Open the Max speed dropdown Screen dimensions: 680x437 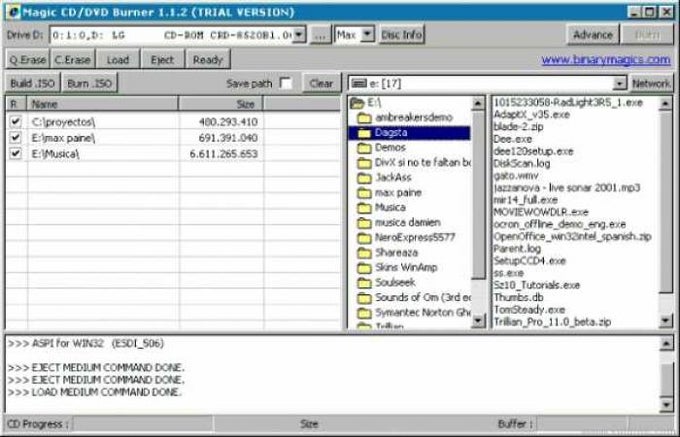[x=367, y=34]
